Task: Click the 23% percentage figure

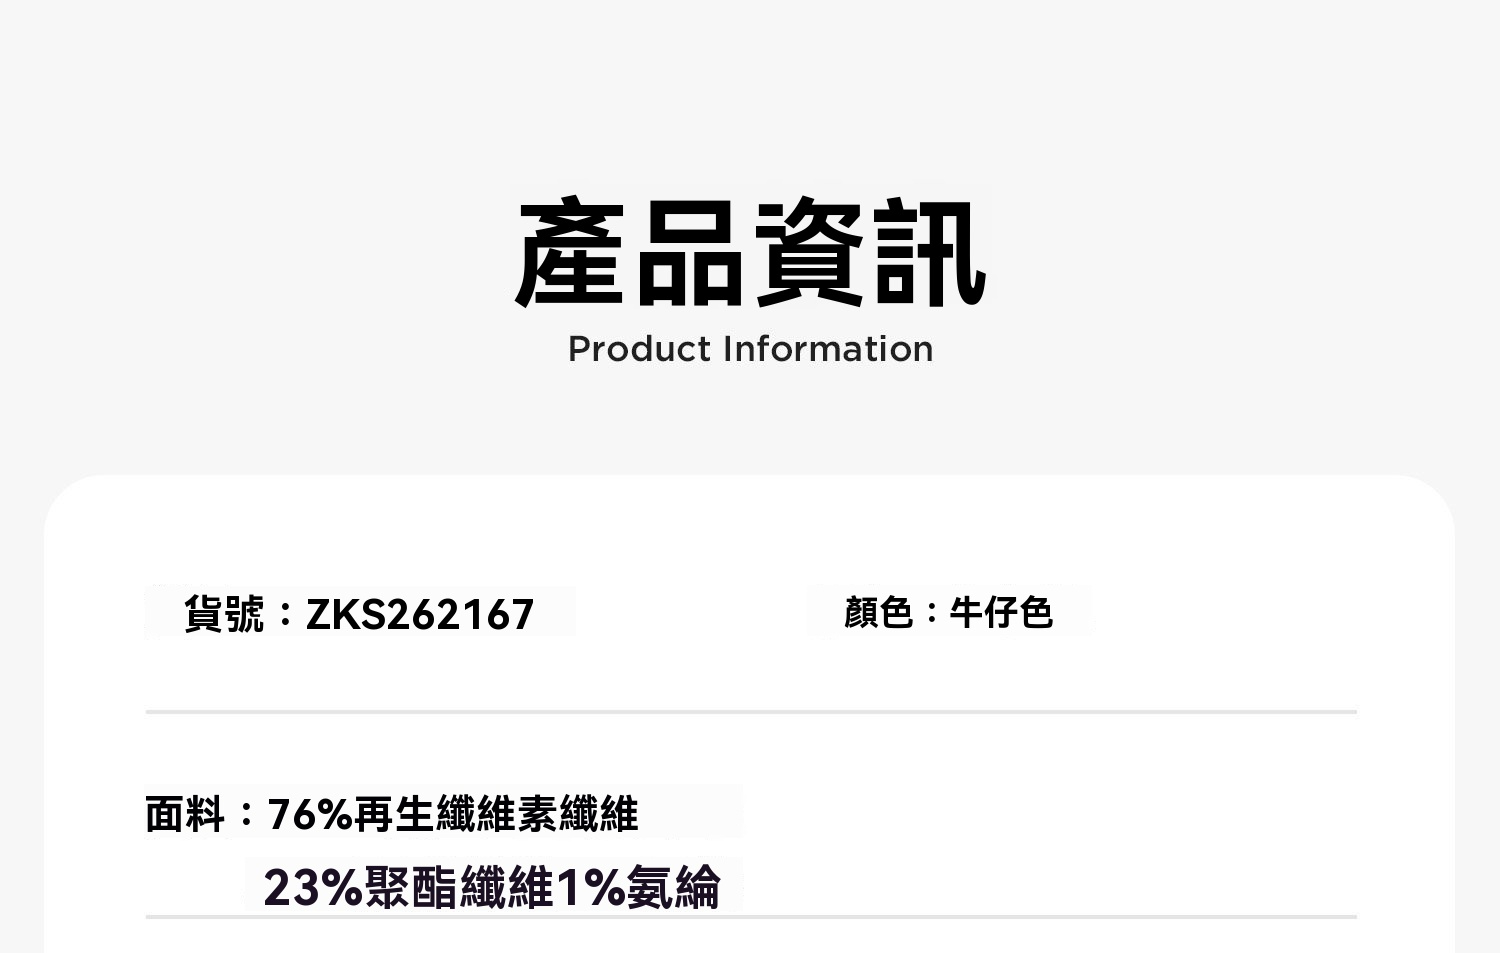Action: pos(313,887)
